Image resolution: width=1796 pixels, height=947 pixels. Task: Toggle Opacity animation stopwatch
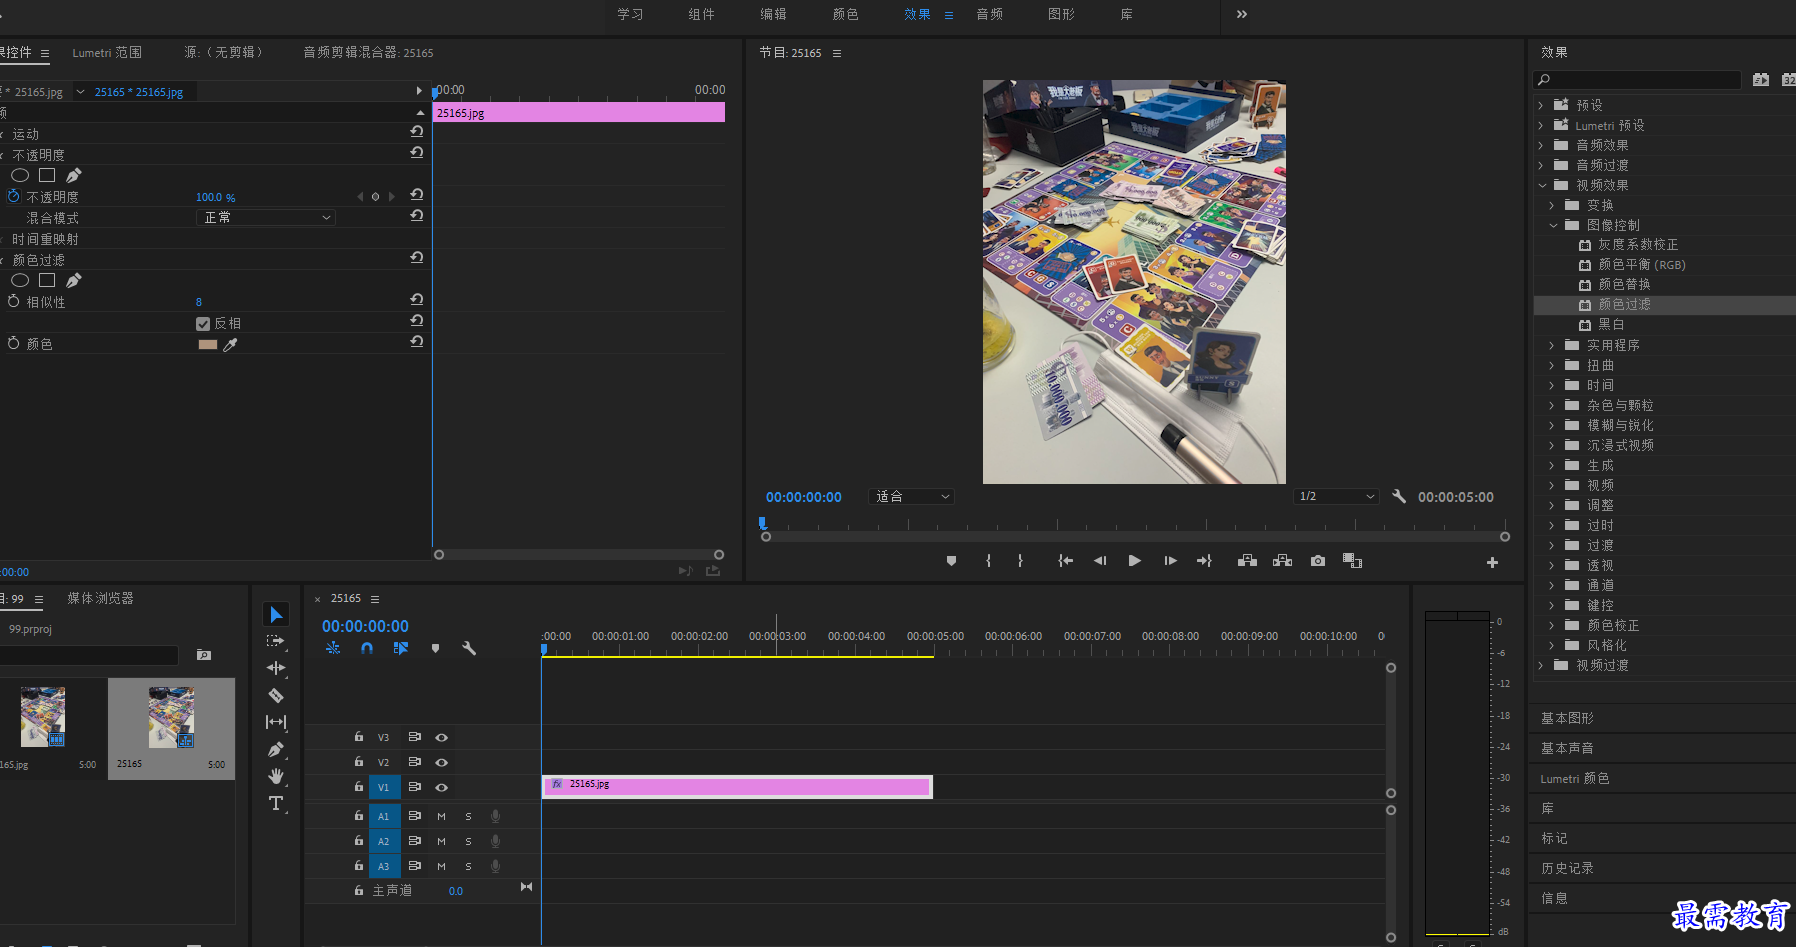pyautogui.click(x=14, y=196)
